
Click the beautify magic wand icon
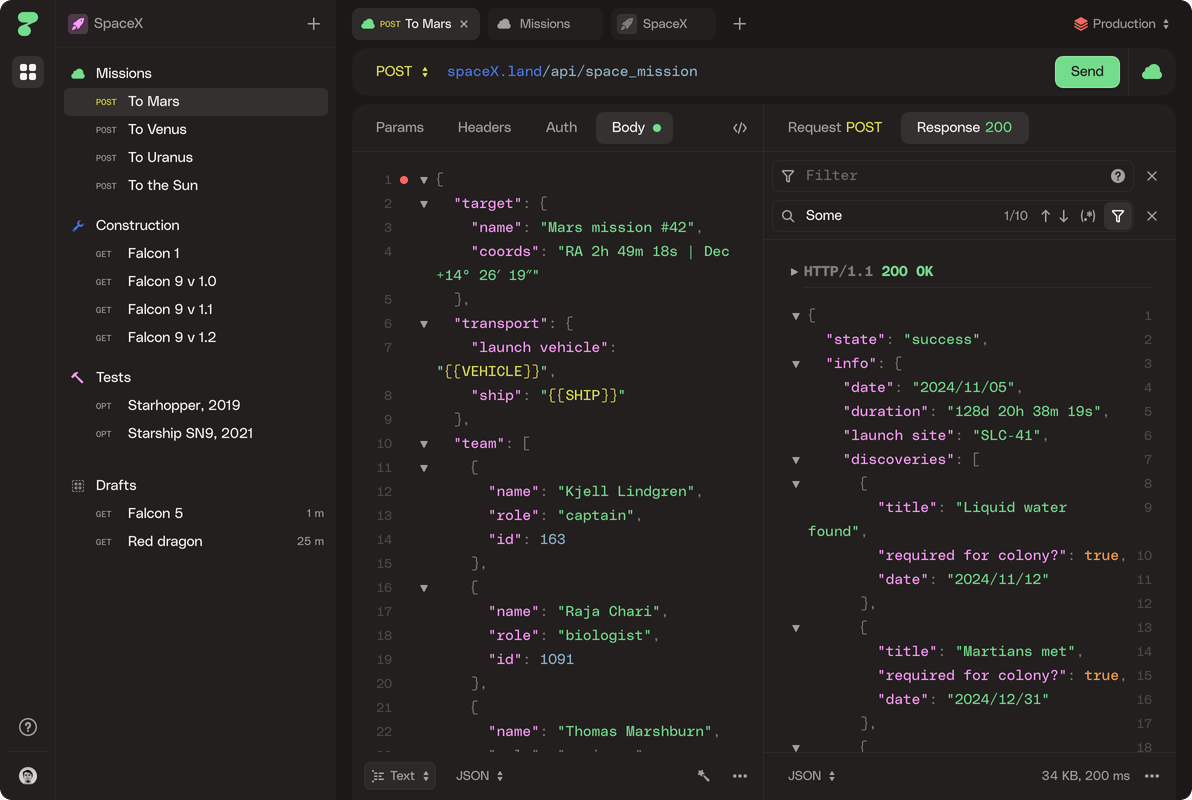pyautogui.click(x=703, y=775)
